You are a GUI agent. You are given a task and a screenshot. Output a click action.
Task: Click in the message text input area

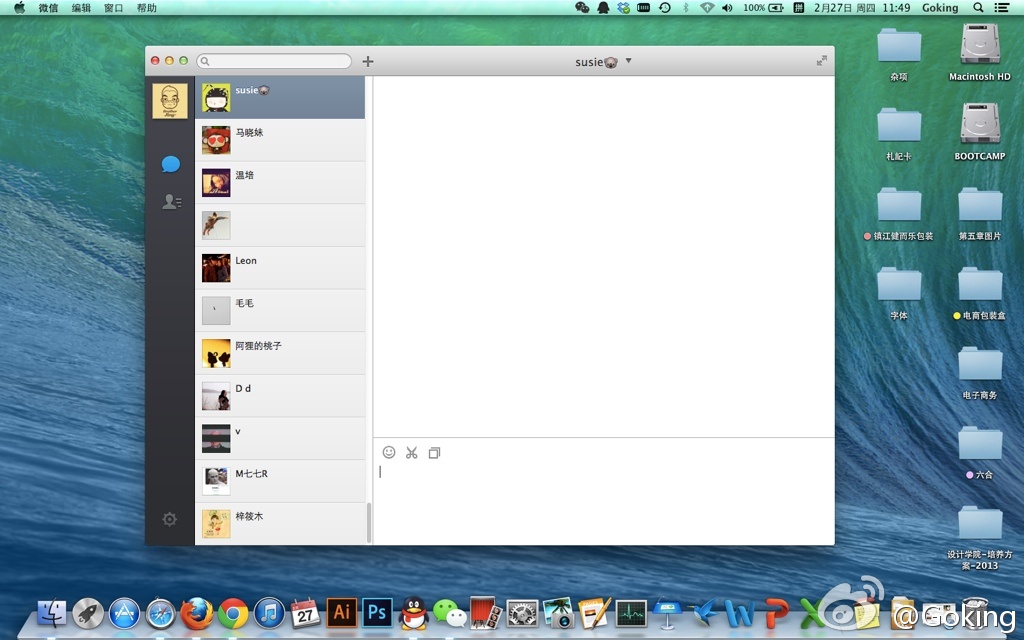[603, 503]
